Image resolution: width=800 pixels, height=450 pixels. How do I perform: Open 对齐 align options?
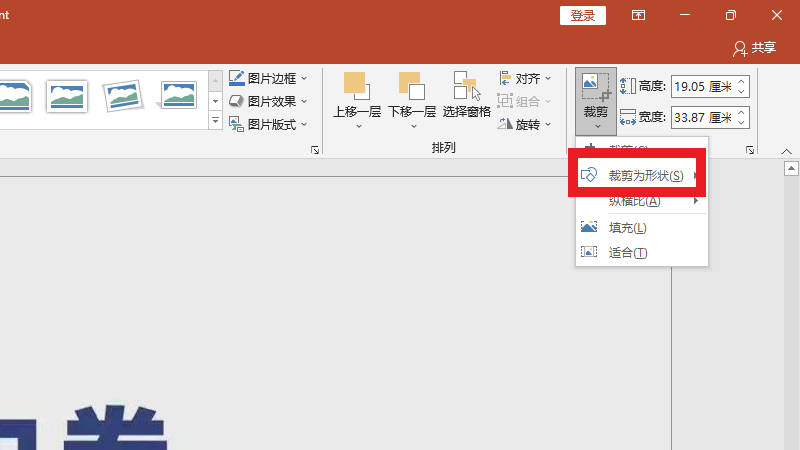coord(526,78)
